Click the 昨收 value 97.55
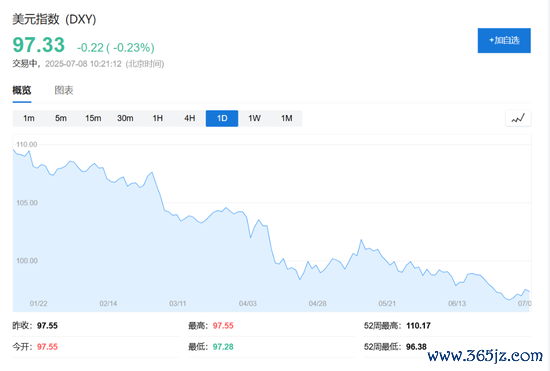The height and width of the screenshot is (371, 550). (x=47, y=326)
